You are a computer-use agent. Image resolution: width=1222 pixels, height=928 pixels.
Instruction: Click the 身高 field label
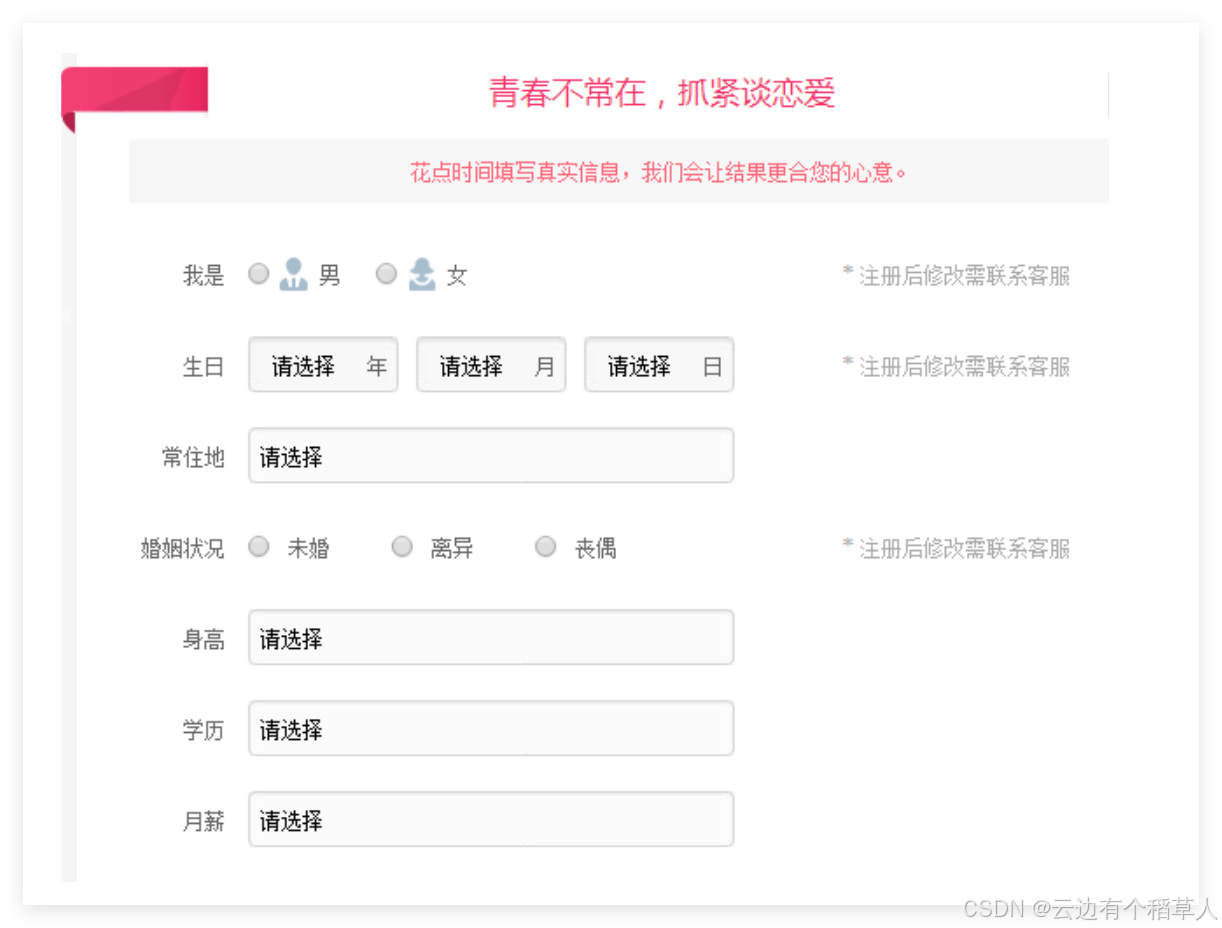[204, 639]
